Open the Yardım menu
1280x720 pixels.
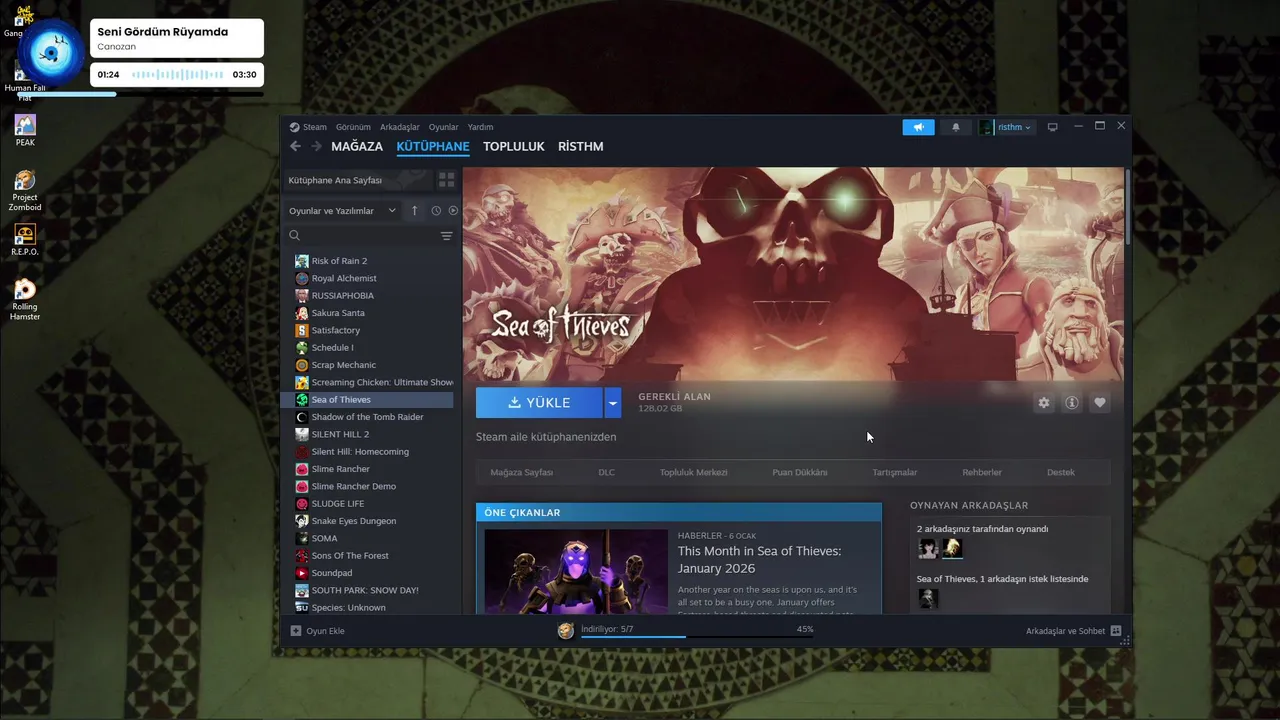point(481,127)
